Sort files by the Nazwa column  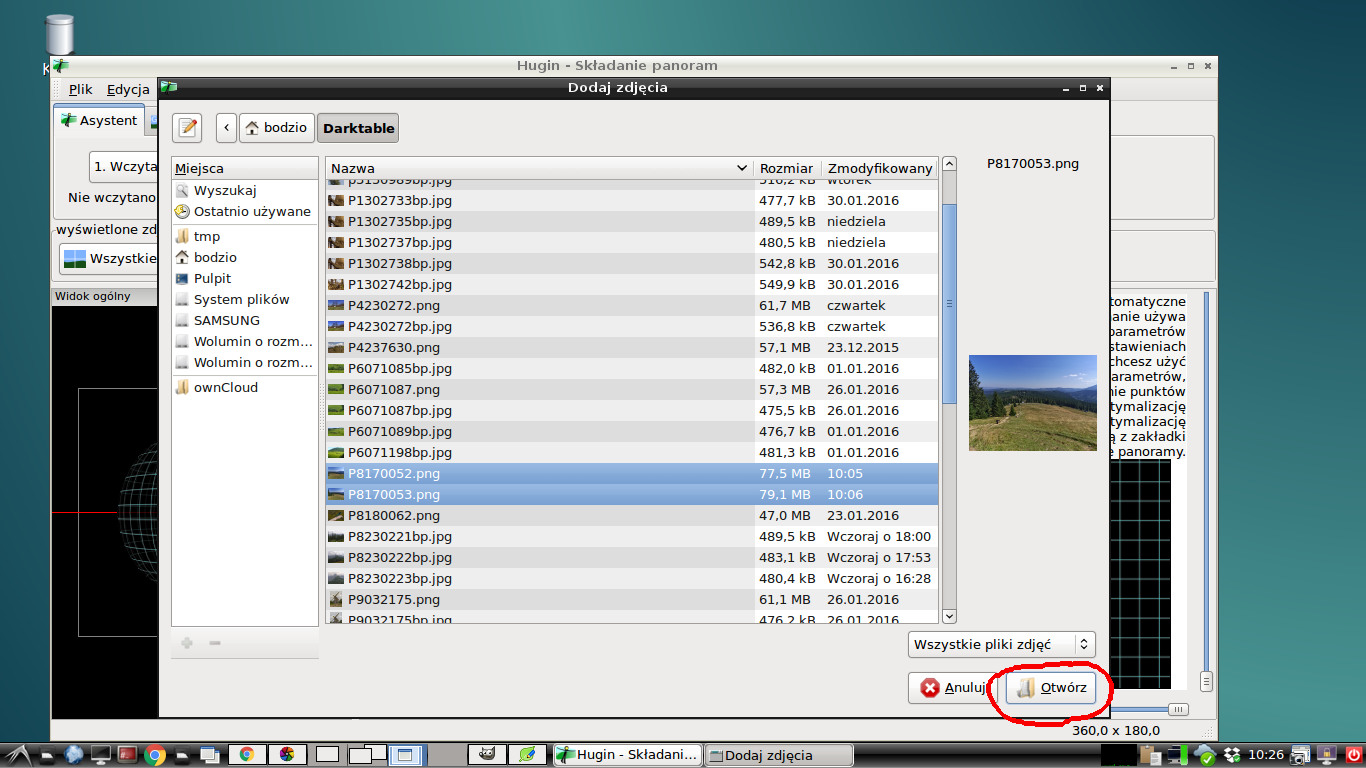point(538,168)
